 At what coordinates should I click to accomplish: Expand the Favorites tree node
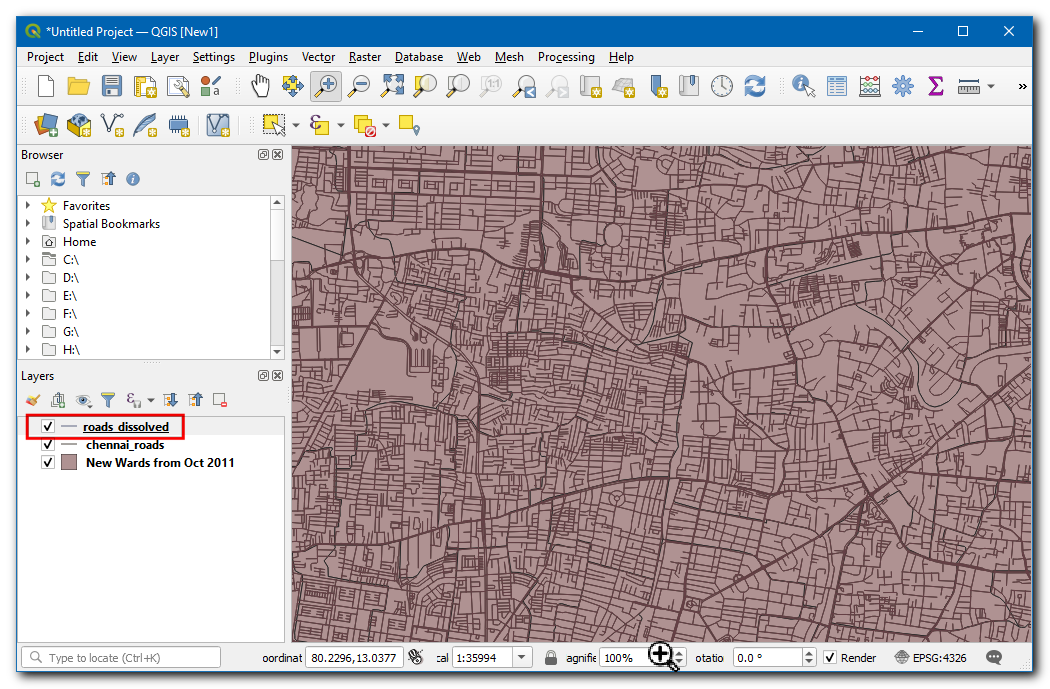click(x=28, y=206)
